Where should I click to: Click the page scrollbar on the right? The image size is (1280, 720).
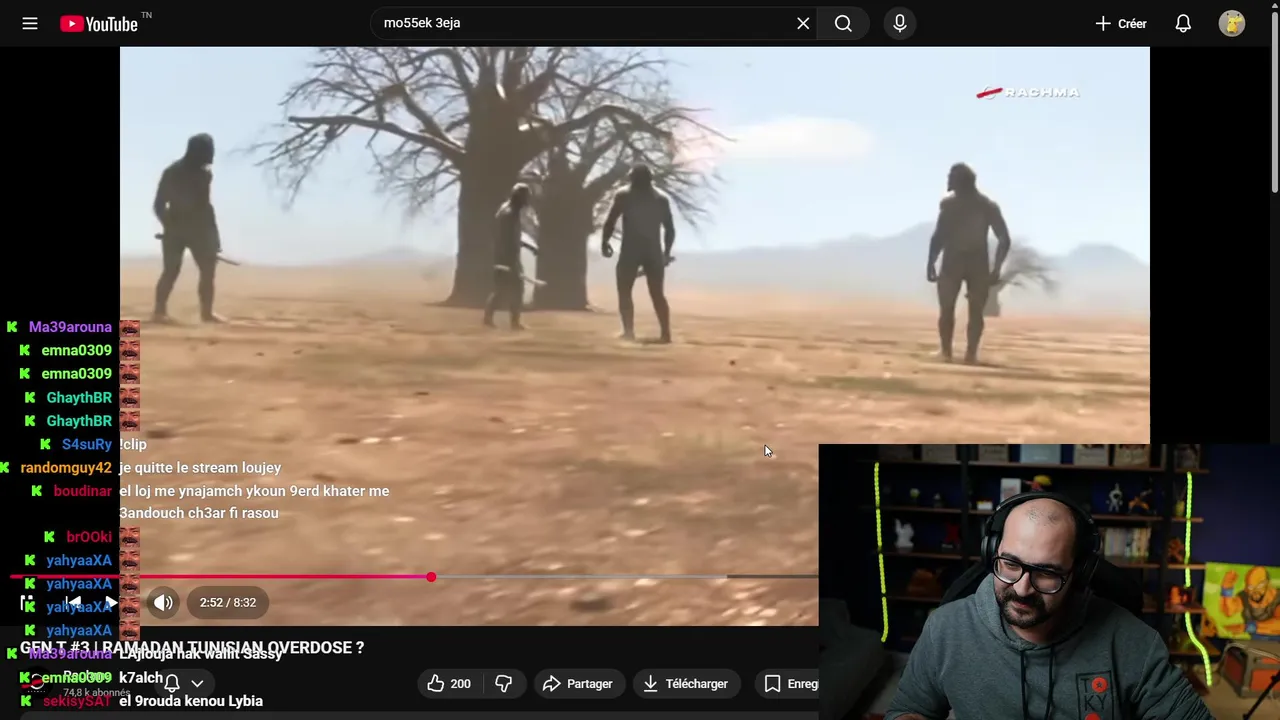point(1274,100)
